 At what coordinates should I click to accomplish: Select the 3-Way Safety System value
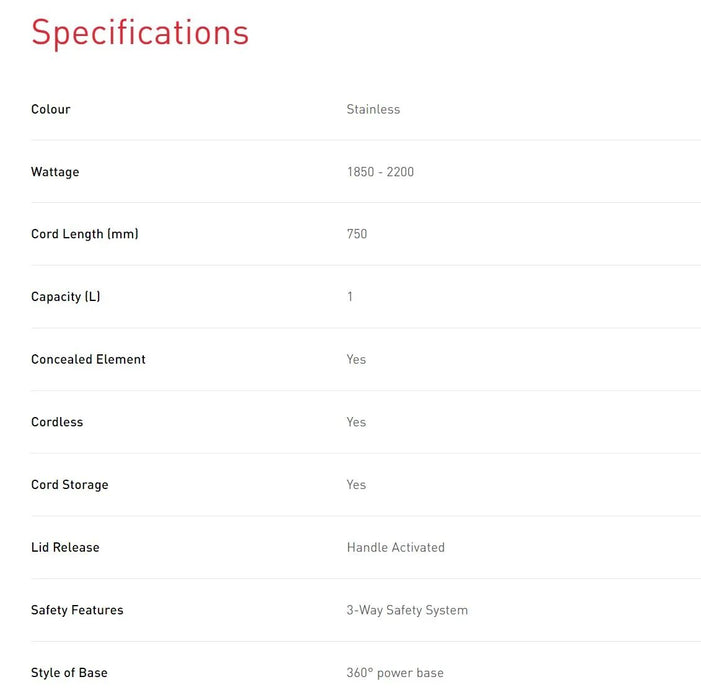(407, 610)
